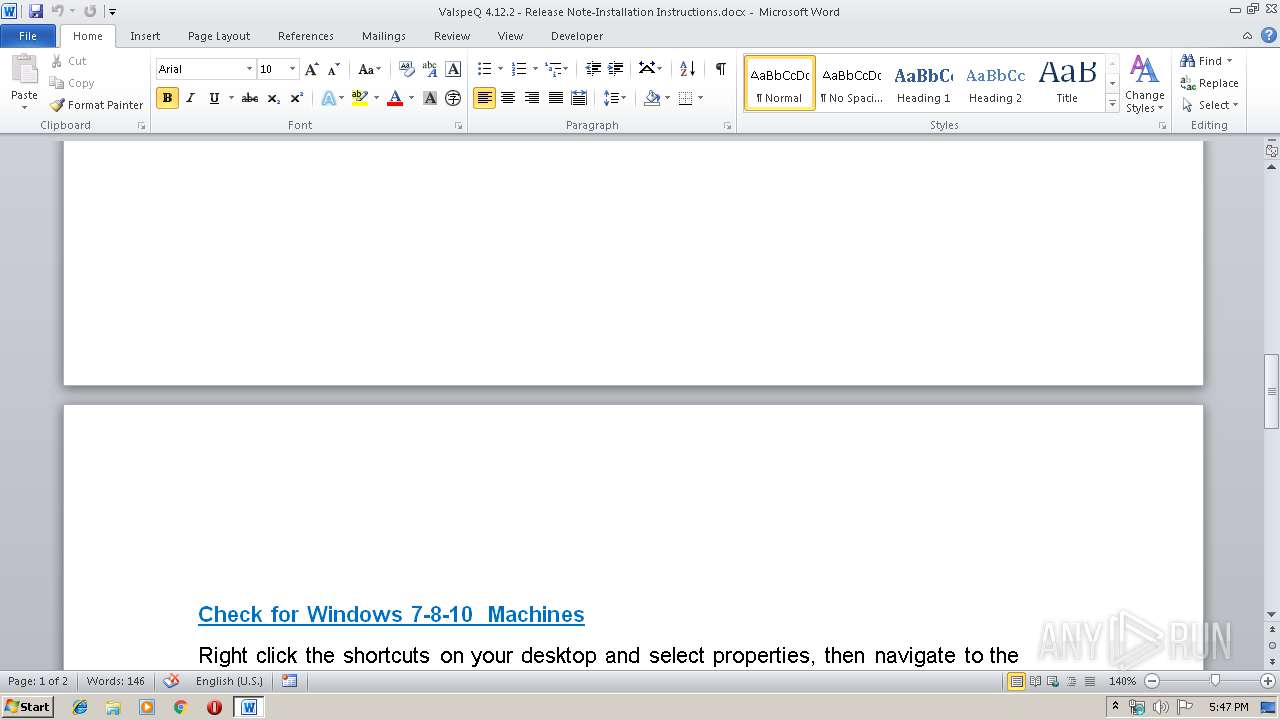The image size is (1280, 720).
Task: Open the Font name dropdown
Action: [249, 69]
